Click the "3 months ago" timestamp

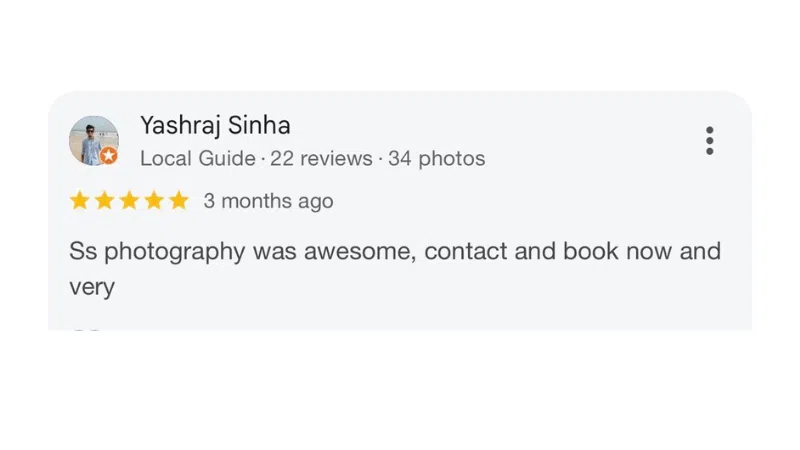pos(268,201)
